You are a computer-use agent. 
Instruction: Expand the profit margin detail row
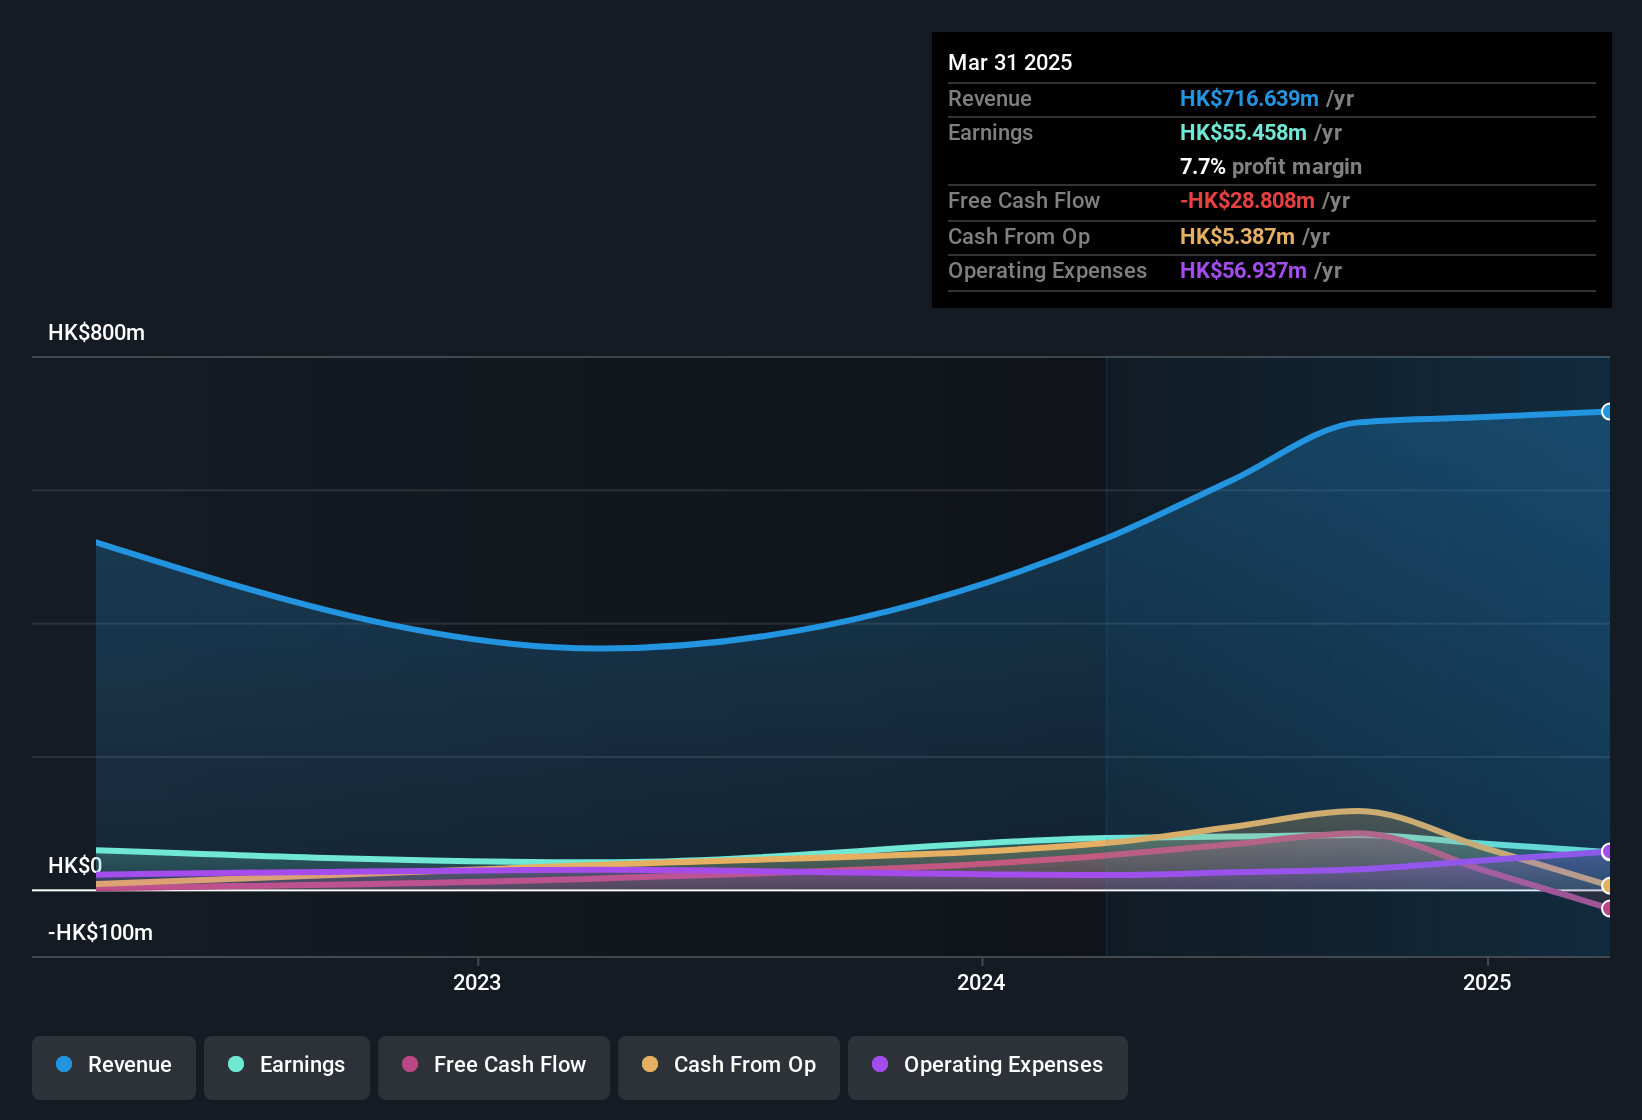[1271, 166]
